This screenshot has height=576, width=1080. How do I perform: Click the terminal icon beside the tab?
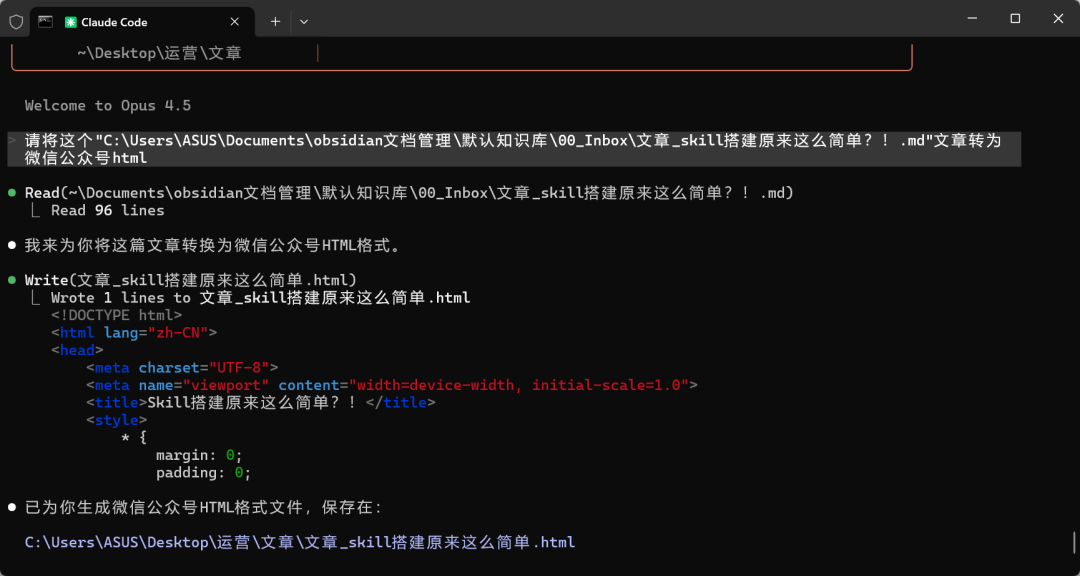pyautogui.click(x=45, y=22)
